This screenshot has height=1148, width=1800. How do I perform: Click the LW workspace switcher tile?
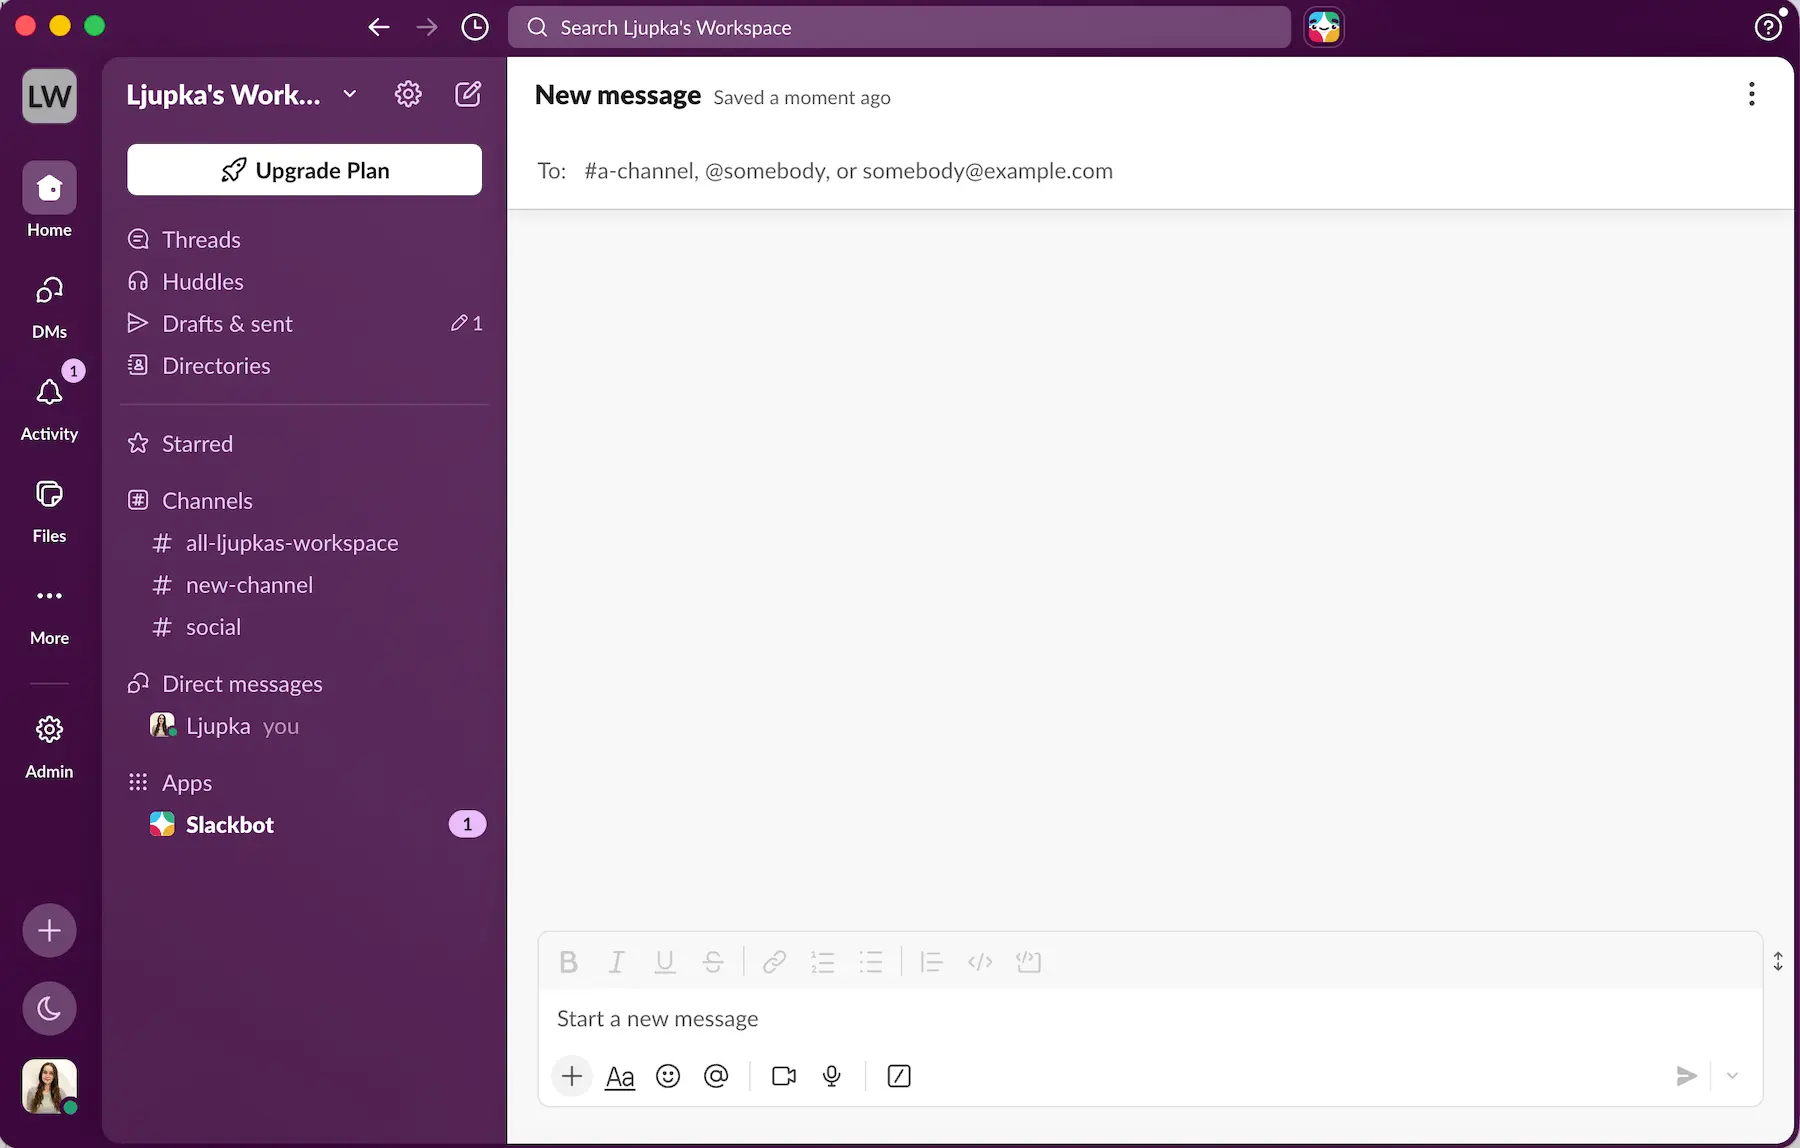[49, 96]
